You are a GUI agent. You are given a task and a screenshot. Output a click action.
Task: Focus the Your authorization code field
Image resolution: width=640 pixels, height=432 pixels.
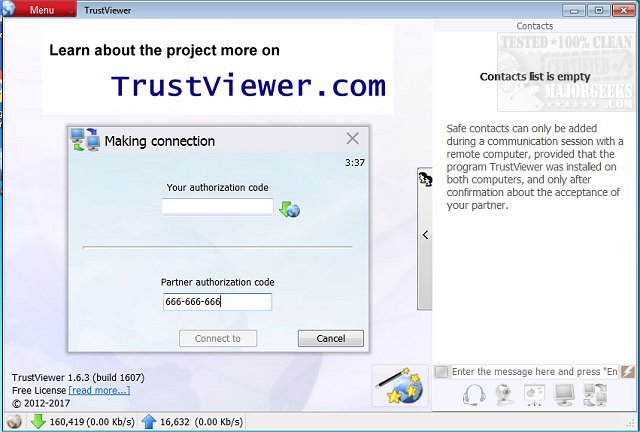point(217,207)
